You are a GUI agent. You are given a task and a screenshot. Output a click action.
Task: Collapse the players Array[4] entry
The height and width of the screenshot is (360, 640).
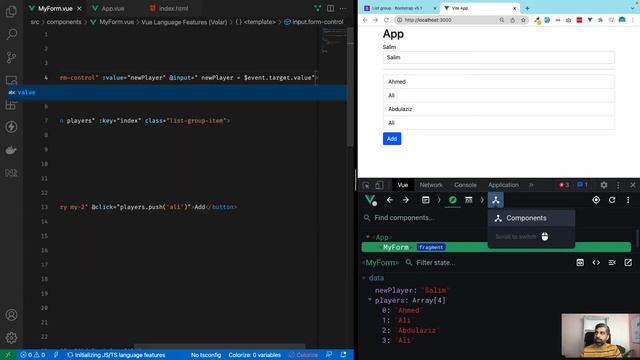(370, 300)
